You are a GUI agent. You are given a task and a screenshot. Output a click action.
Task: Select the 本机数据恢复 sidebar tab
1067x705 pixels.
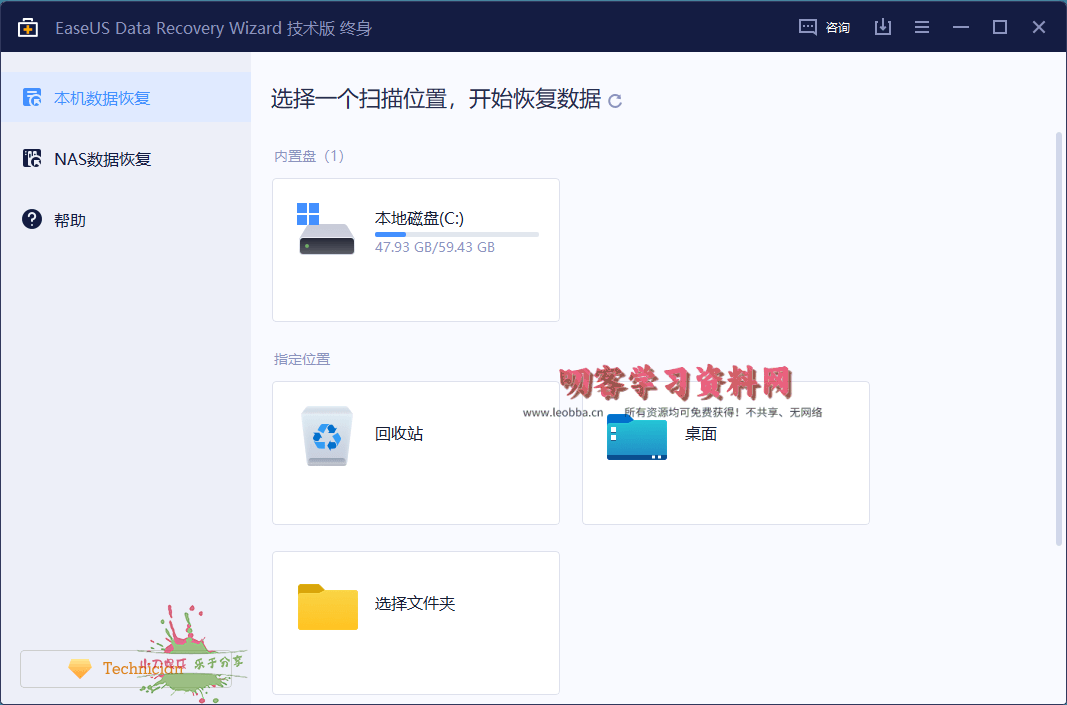[x=126, y=97]
